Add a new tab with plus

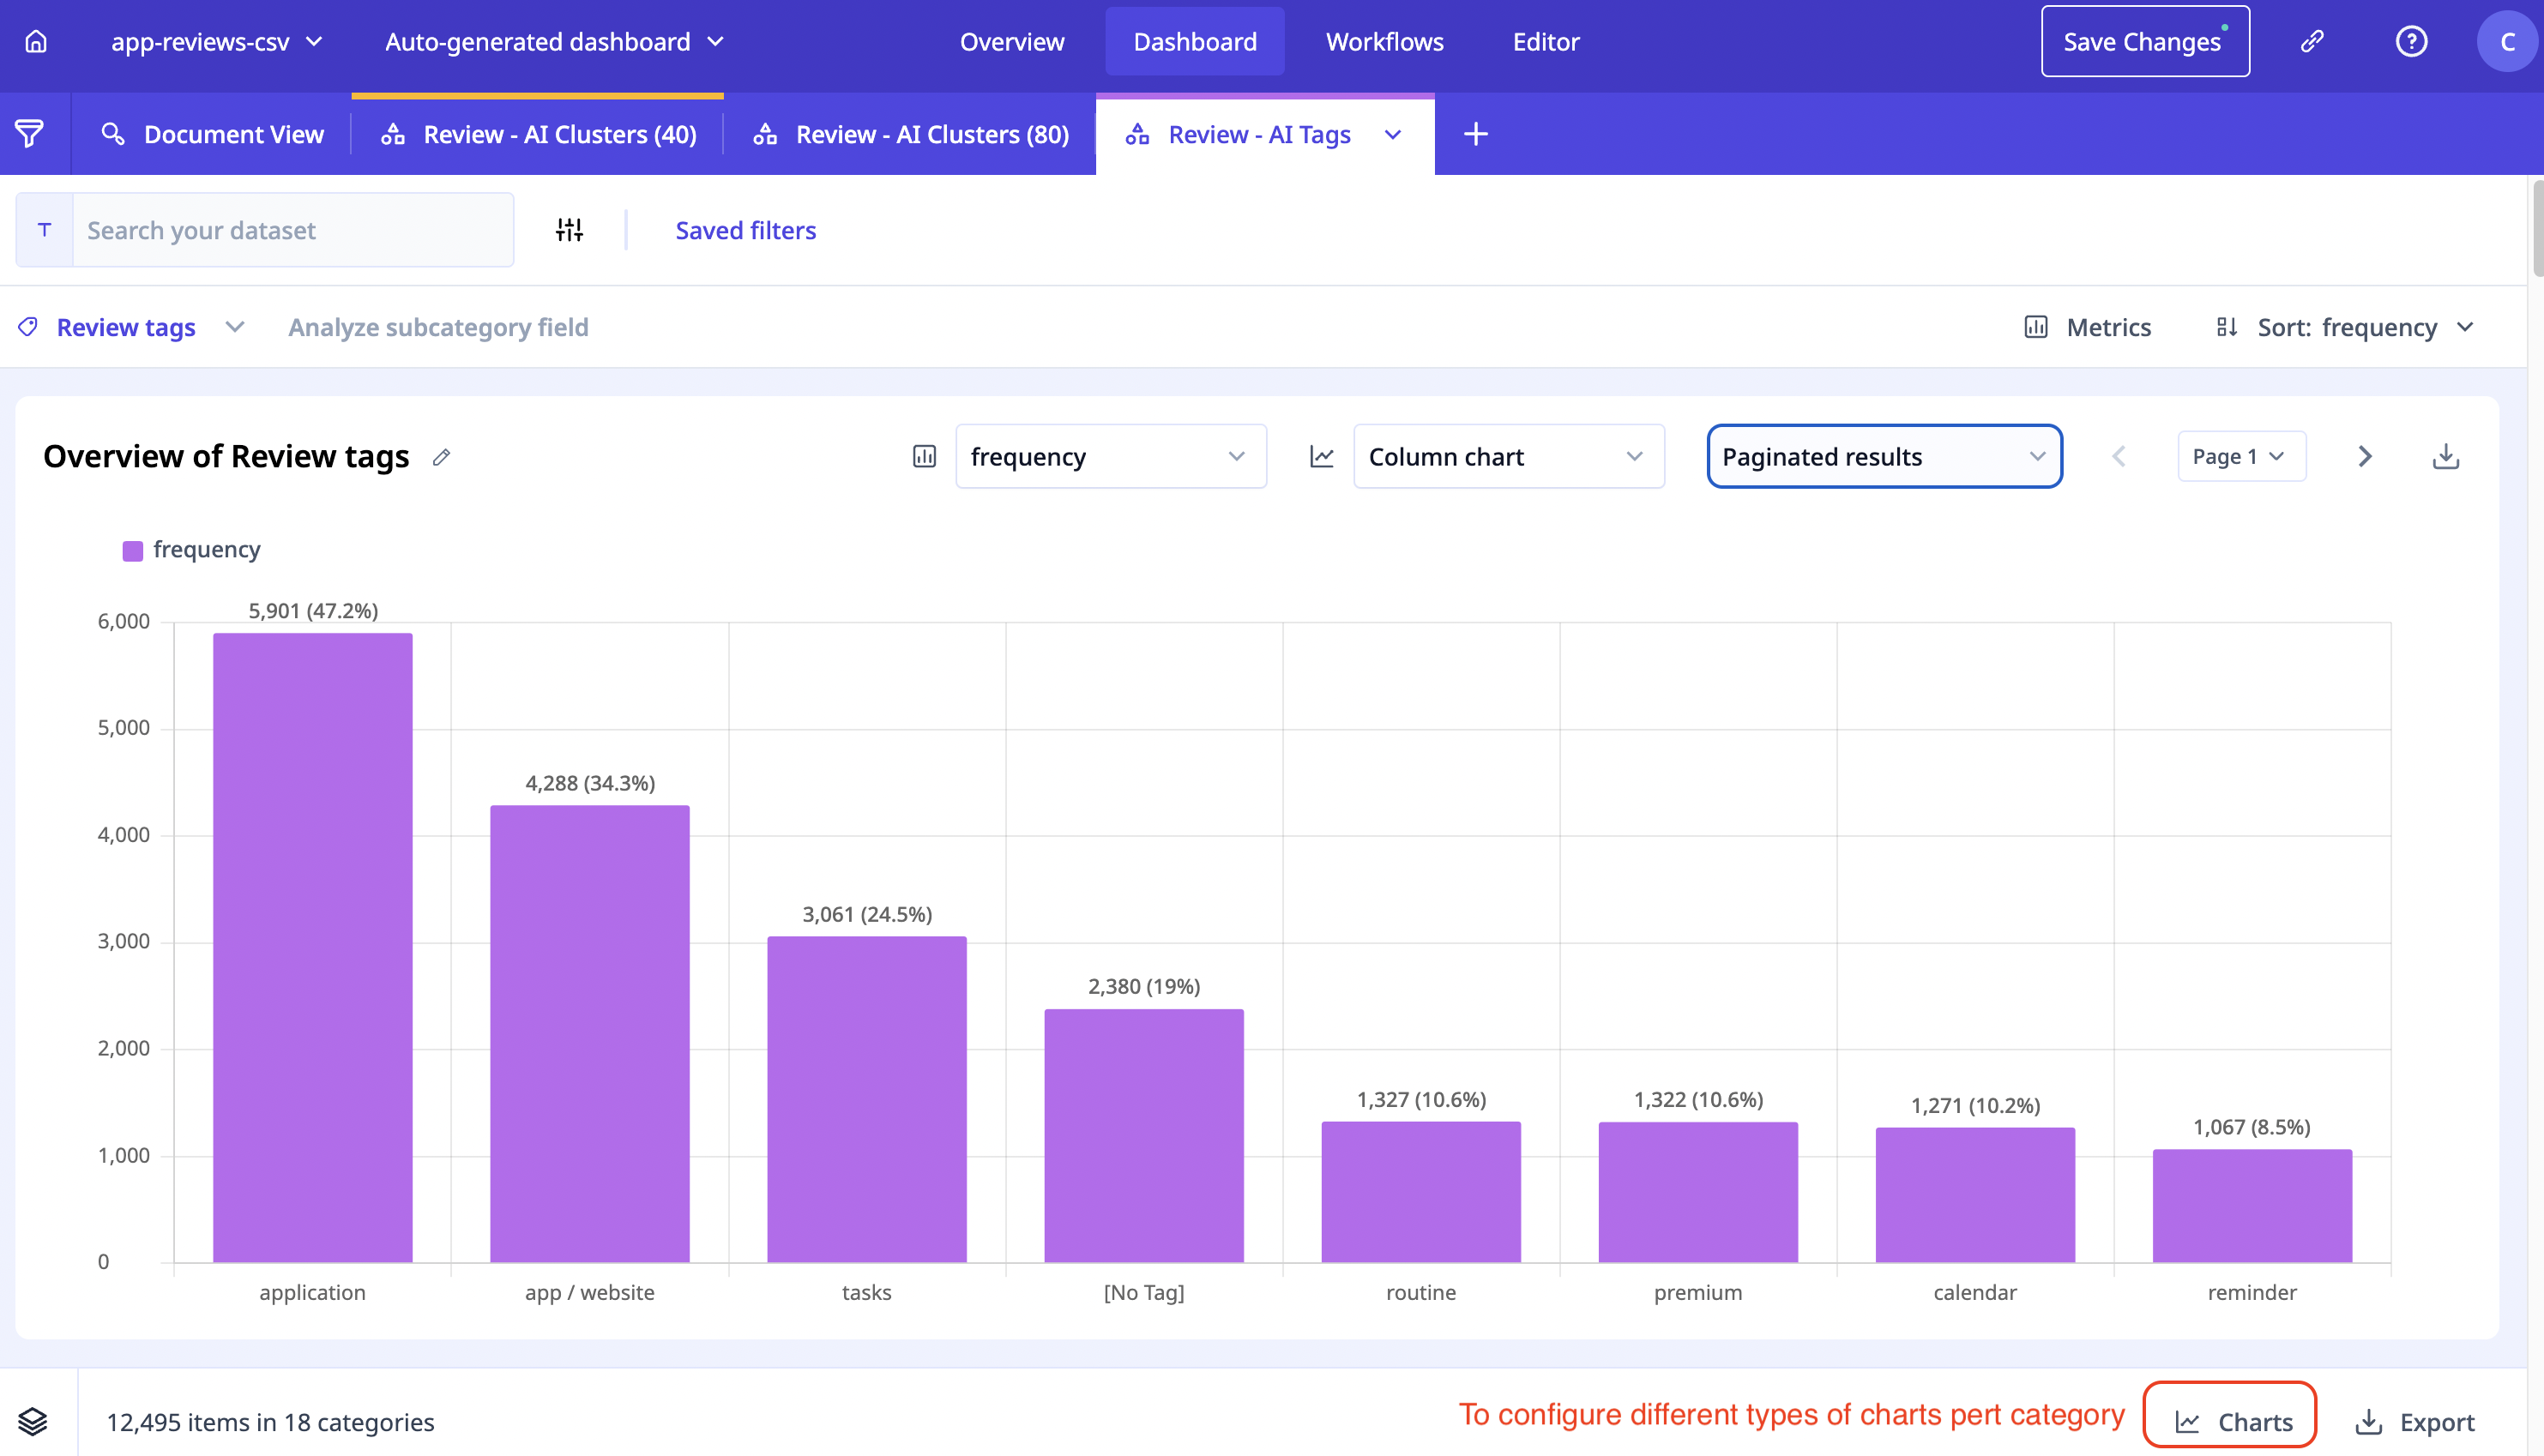pos(1475,134)
